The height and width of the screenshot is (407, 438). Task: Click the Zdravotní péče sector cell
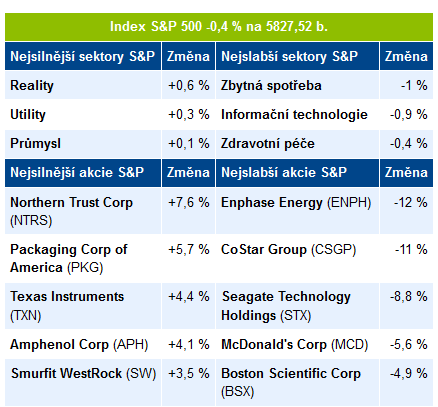coord(297,144)
